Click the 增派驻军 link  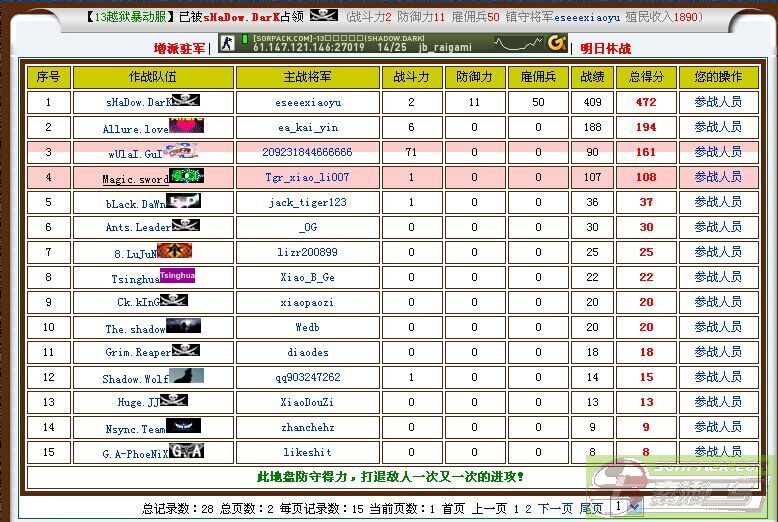point(179,48)
